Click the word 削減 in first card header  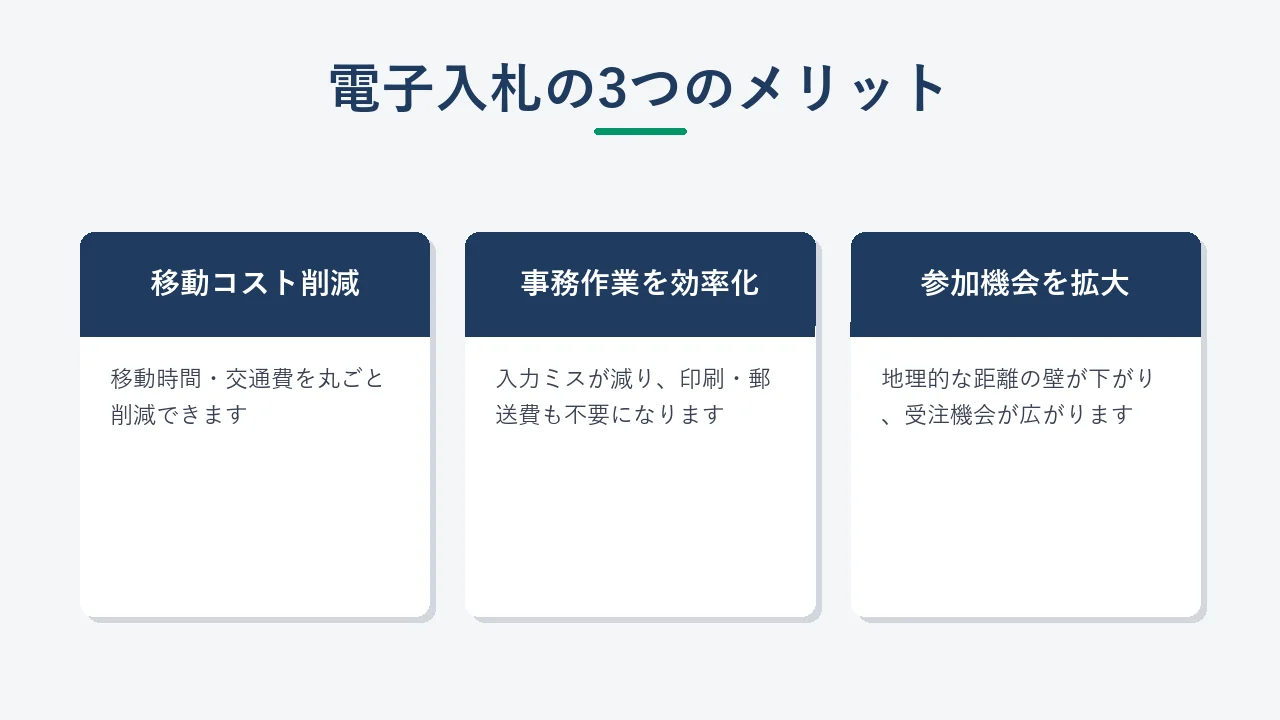[x=329, y=284]
